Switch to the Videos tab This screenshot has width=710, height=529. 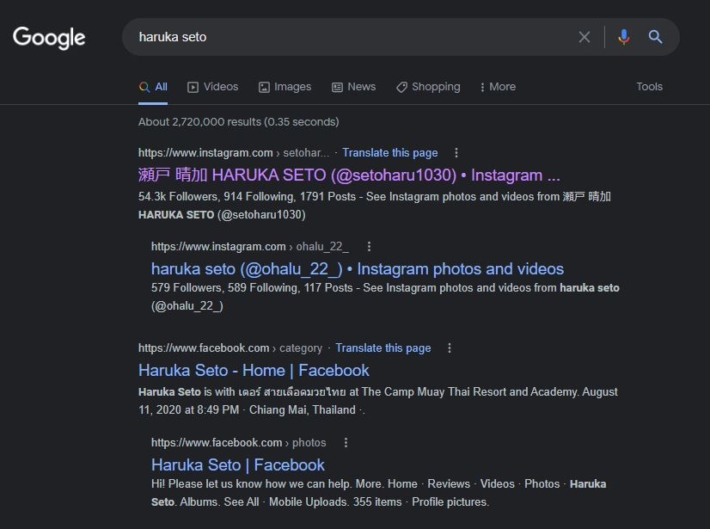[x=213, y=87]
